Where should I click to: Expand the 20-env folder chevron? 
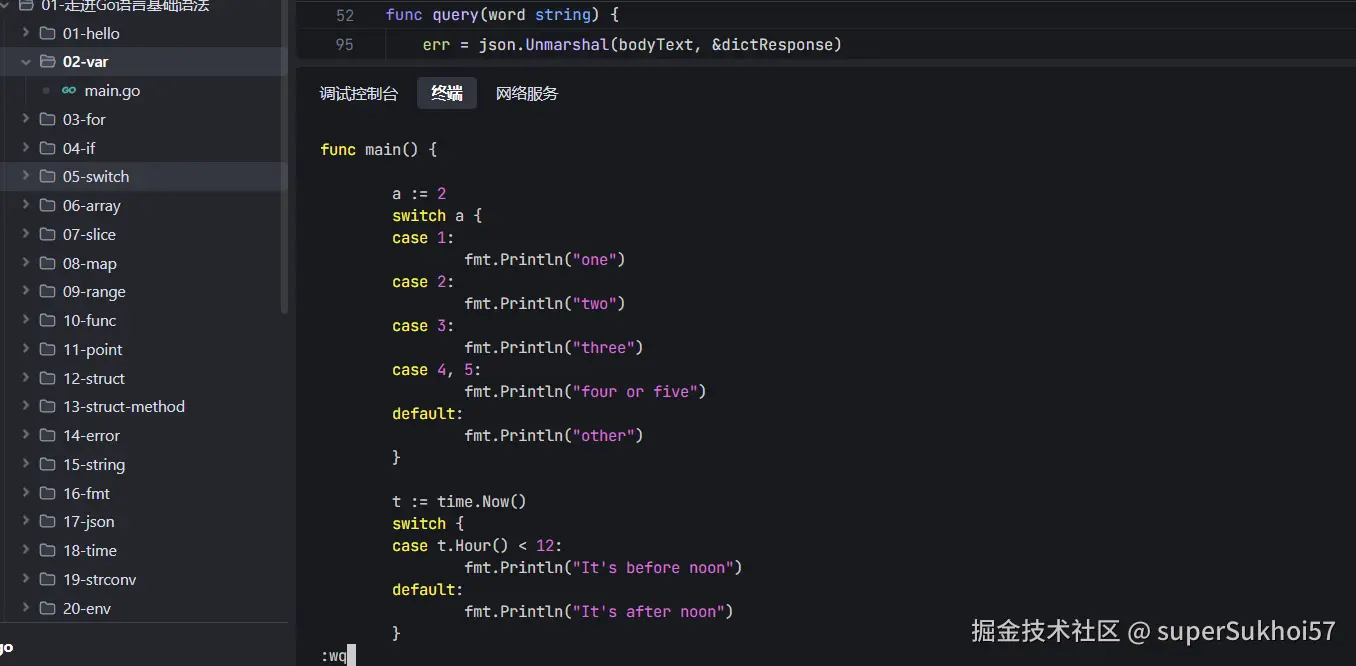pyautogui.click(x=26, y=608)
